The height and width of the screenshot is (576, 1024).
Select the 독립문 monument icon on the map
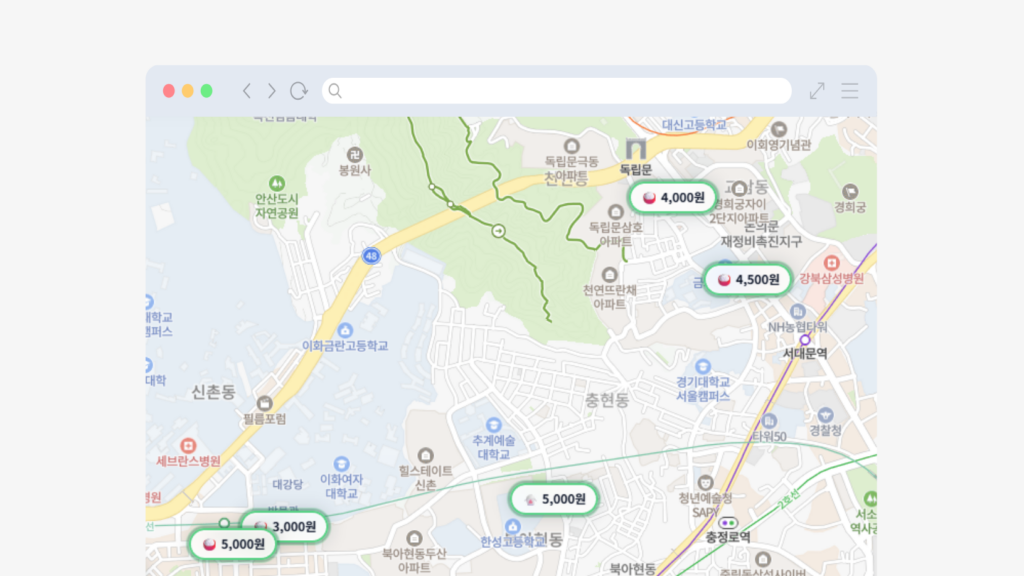pos(636,149)
